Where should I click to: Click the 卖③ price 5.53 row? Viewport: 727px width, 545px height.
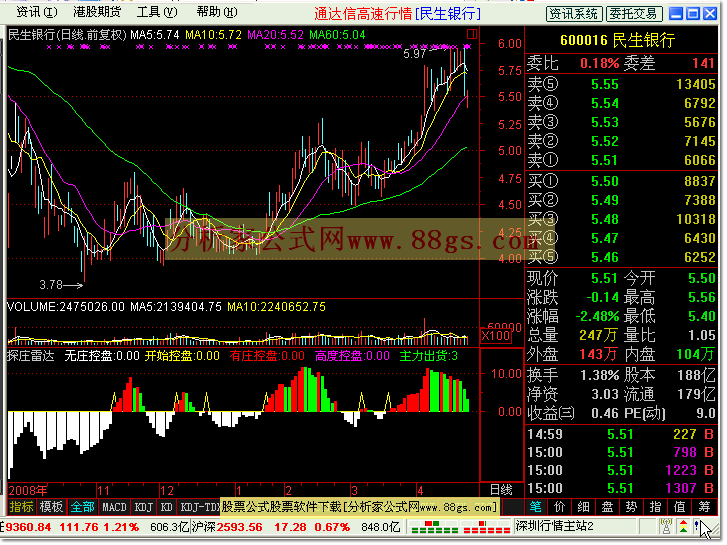[621, 122]
